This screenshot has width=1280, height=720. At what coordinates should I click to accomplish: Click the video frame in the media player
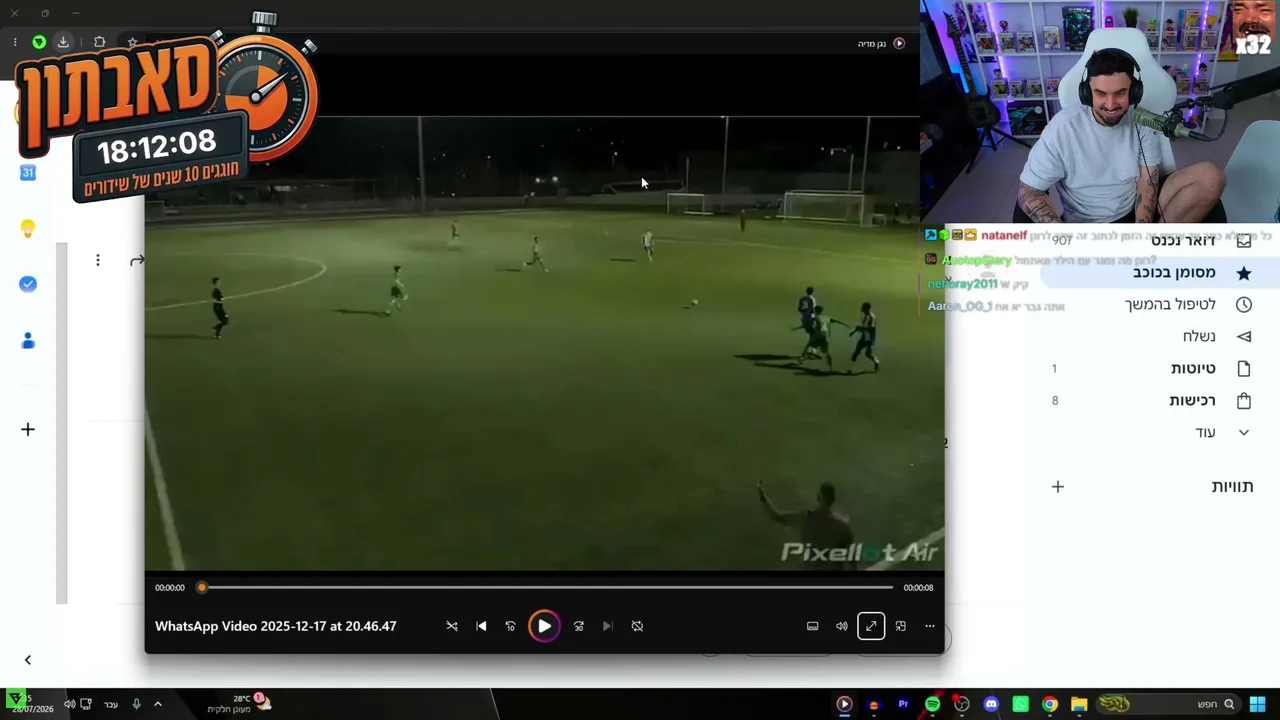tap(544, 343)
